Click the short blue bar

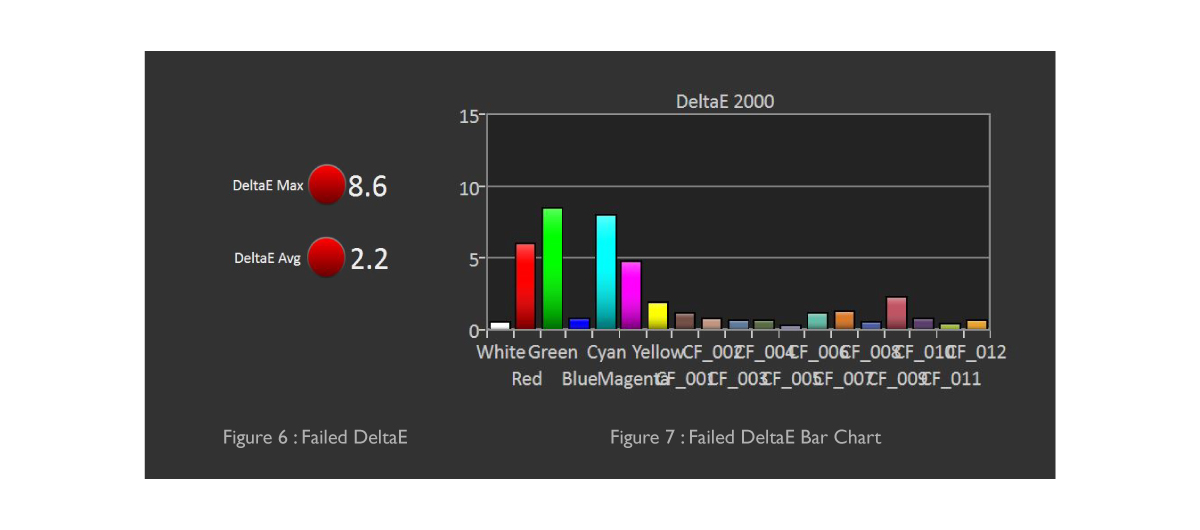tap(578, 323)
